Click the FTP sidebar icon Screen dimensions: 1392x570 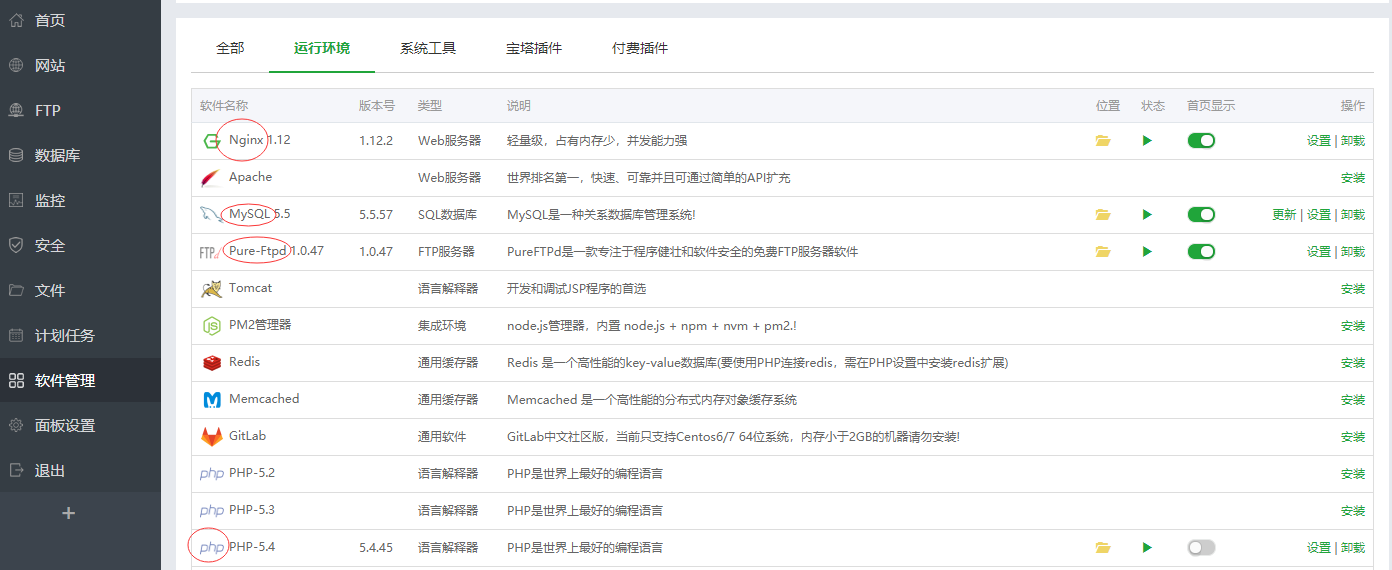coord(16,110)
